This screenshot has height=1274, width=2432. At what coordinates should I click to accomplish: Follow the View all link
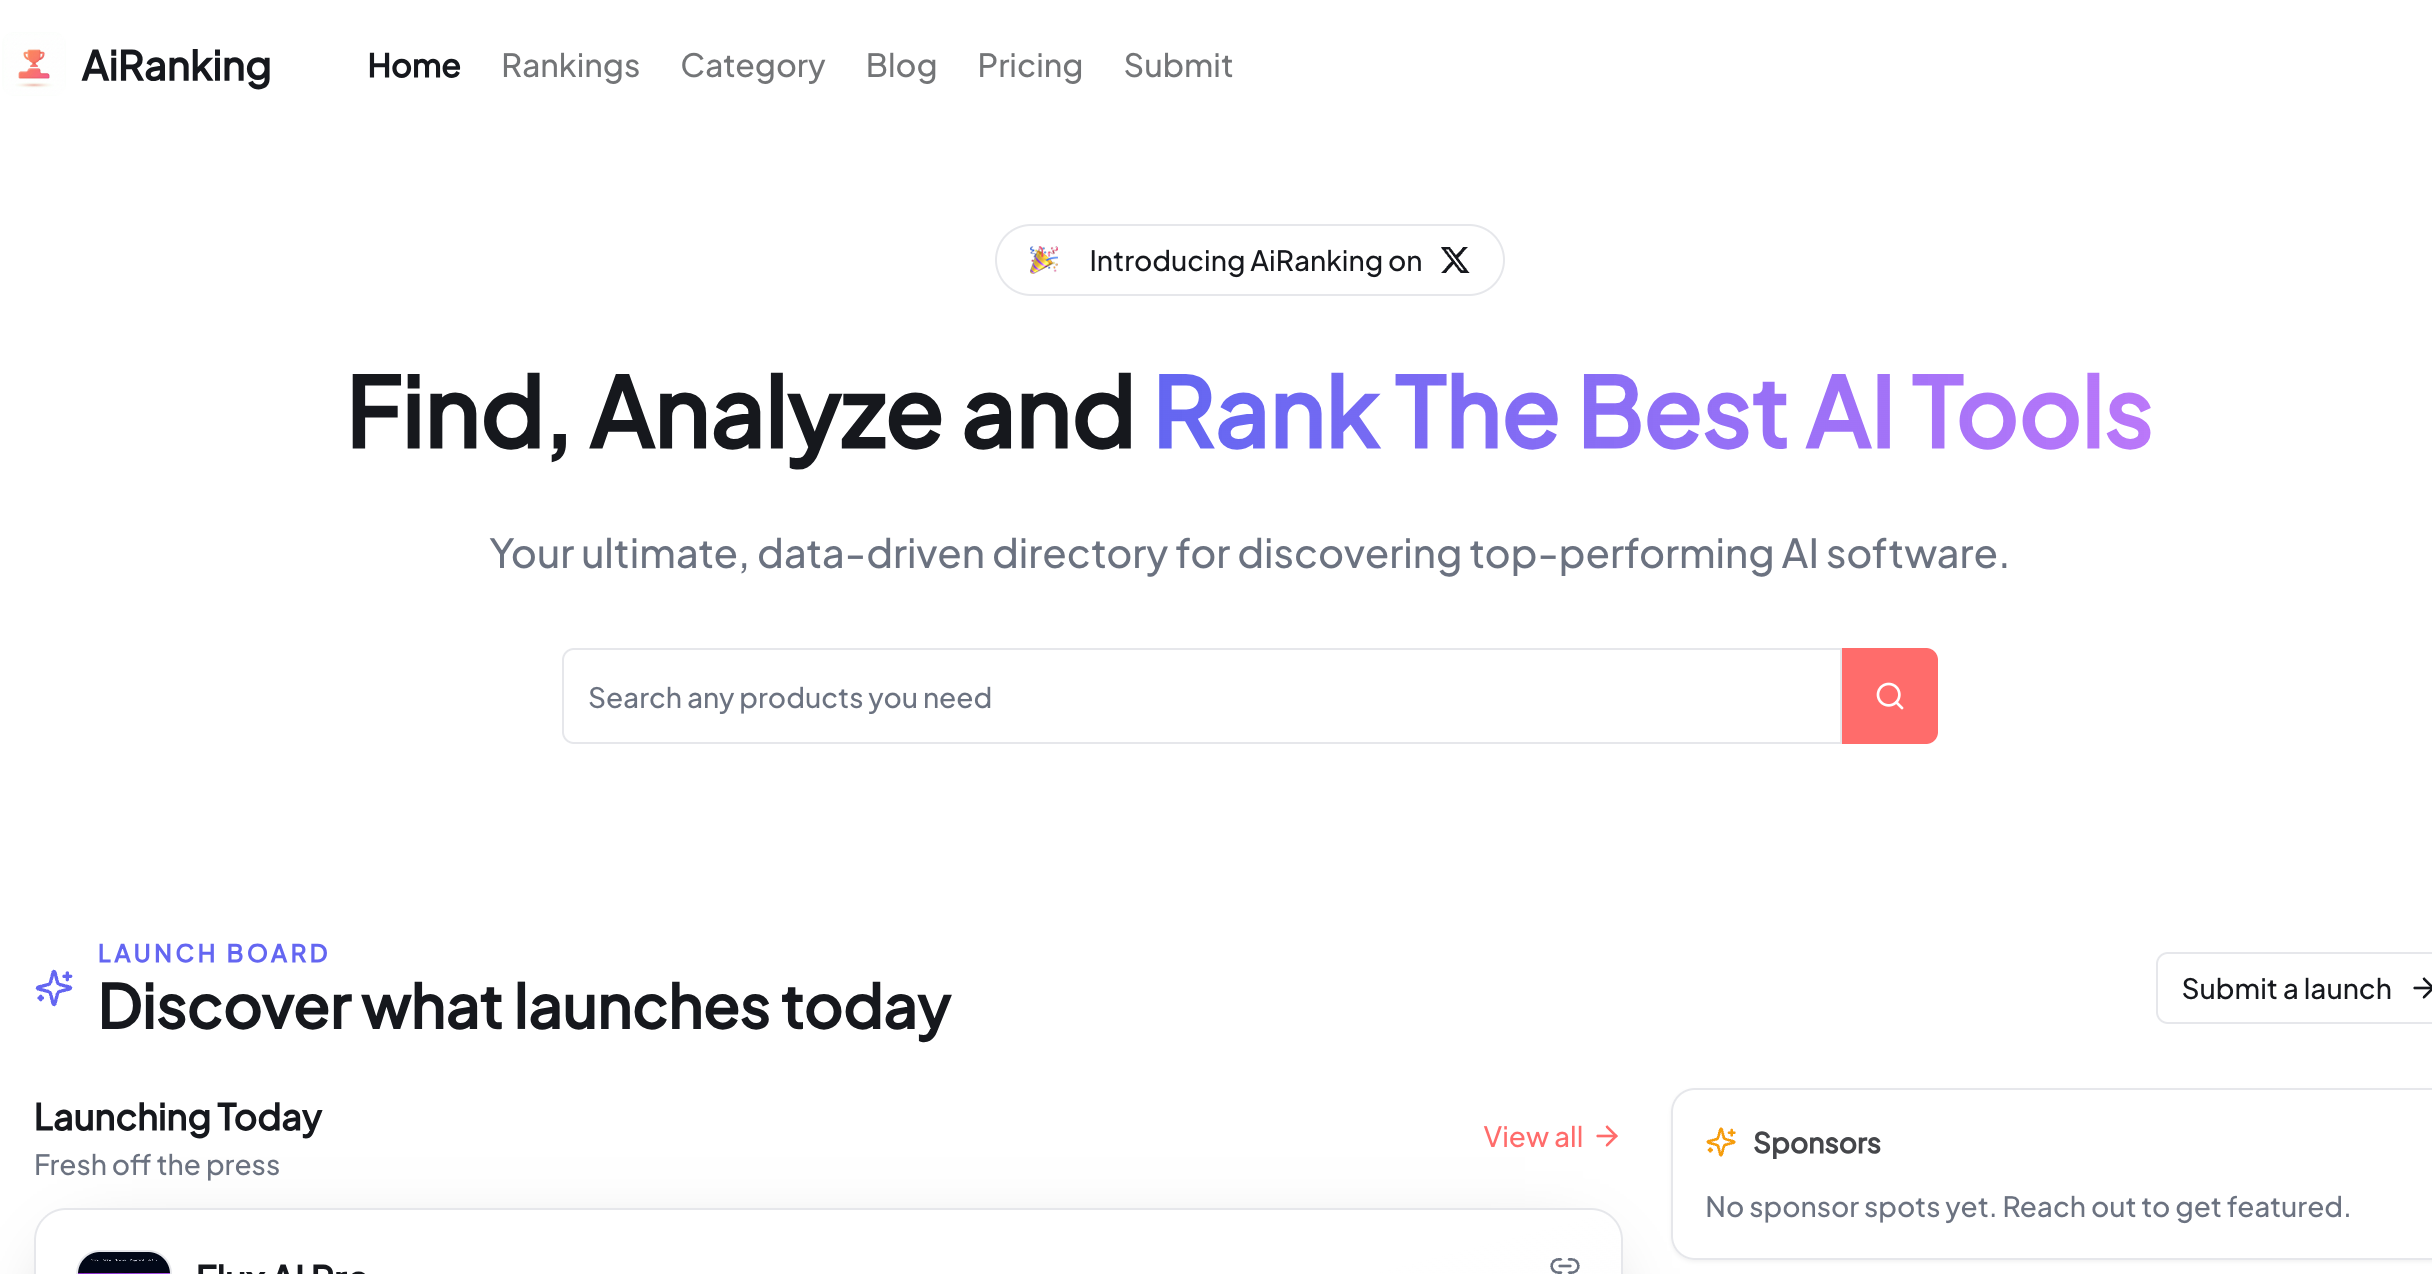[x=1532, y=1137]
